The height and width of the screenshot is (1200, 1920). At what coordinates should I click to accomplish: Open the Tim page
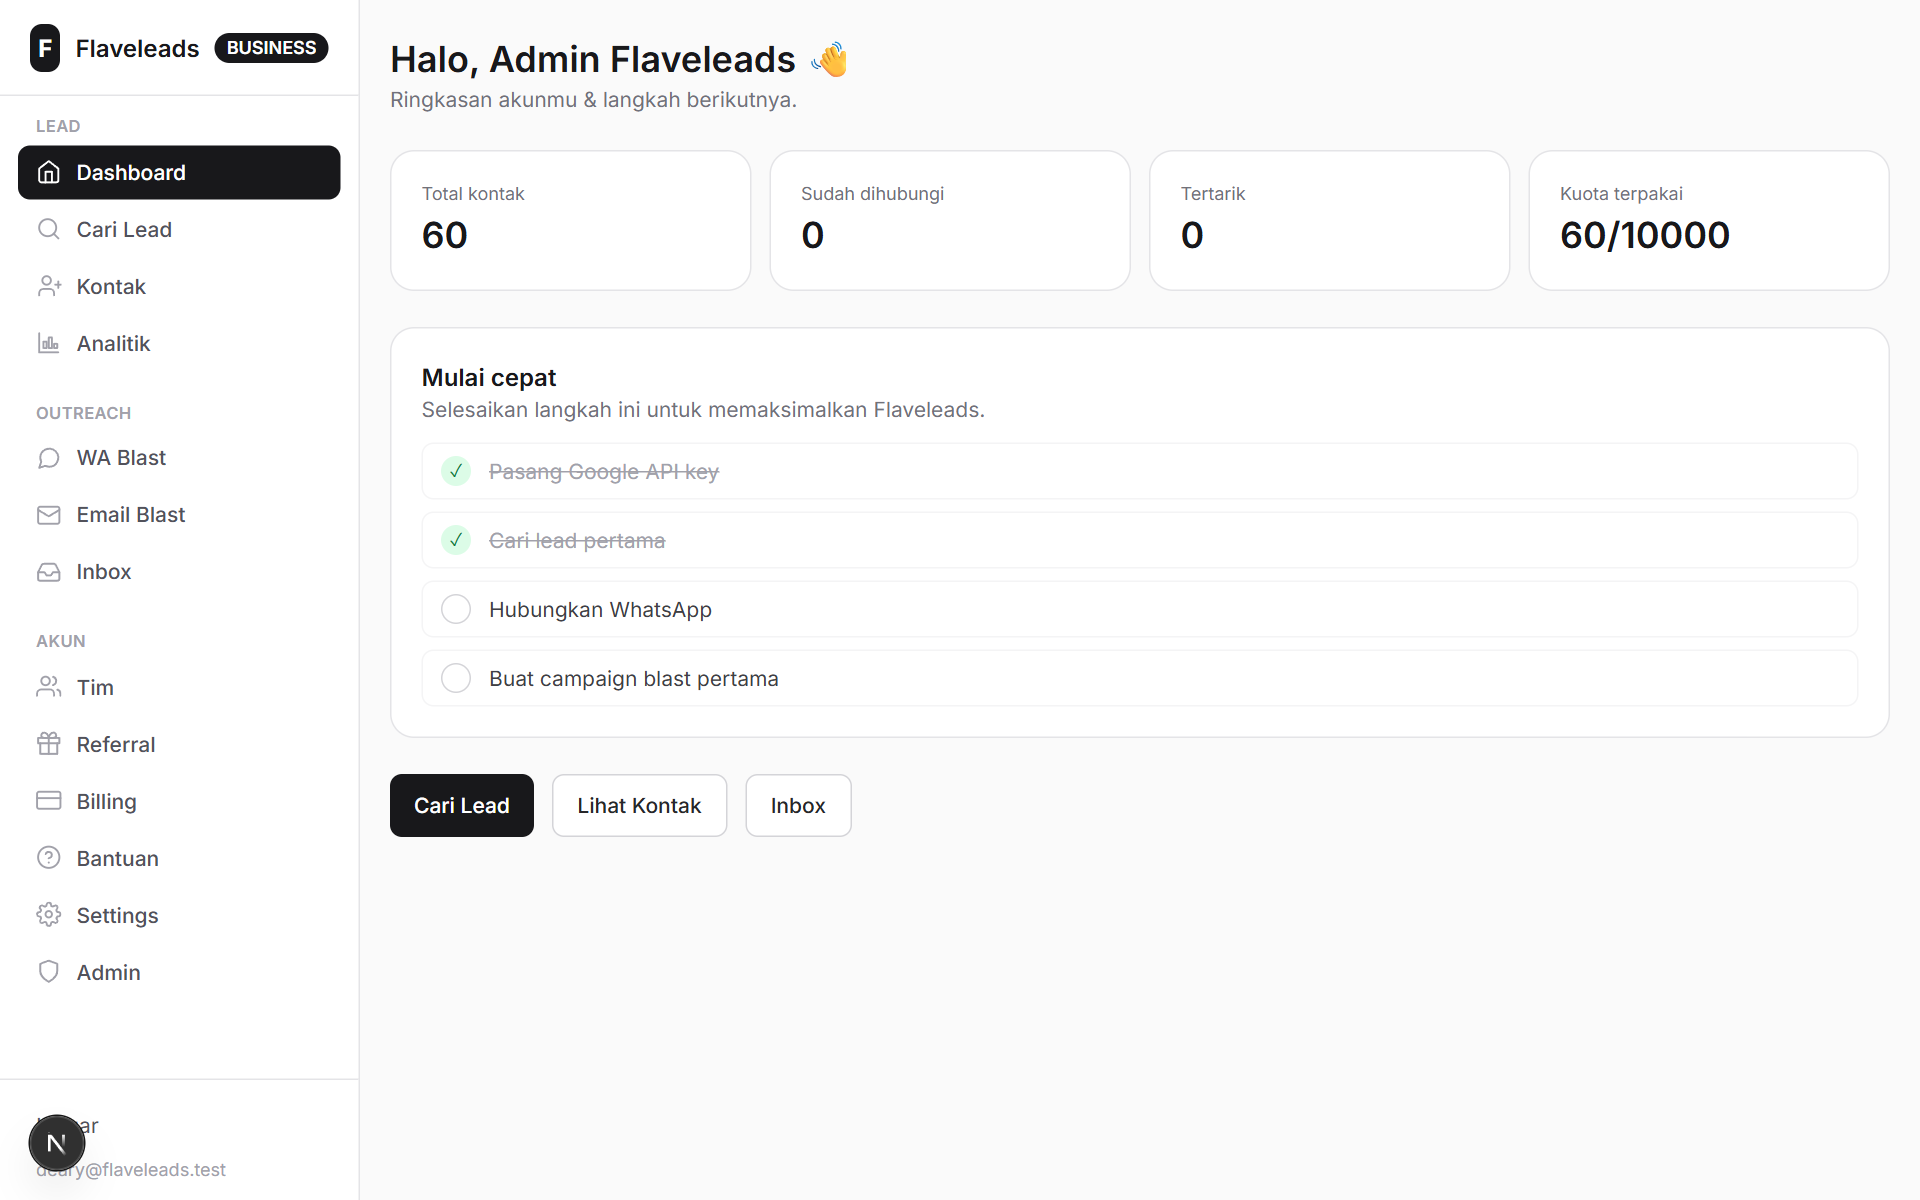179,687
